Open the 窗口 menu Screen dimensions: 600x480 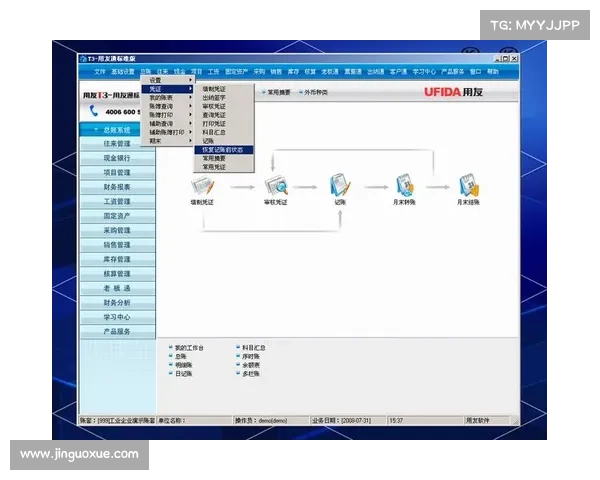(475, 72)
